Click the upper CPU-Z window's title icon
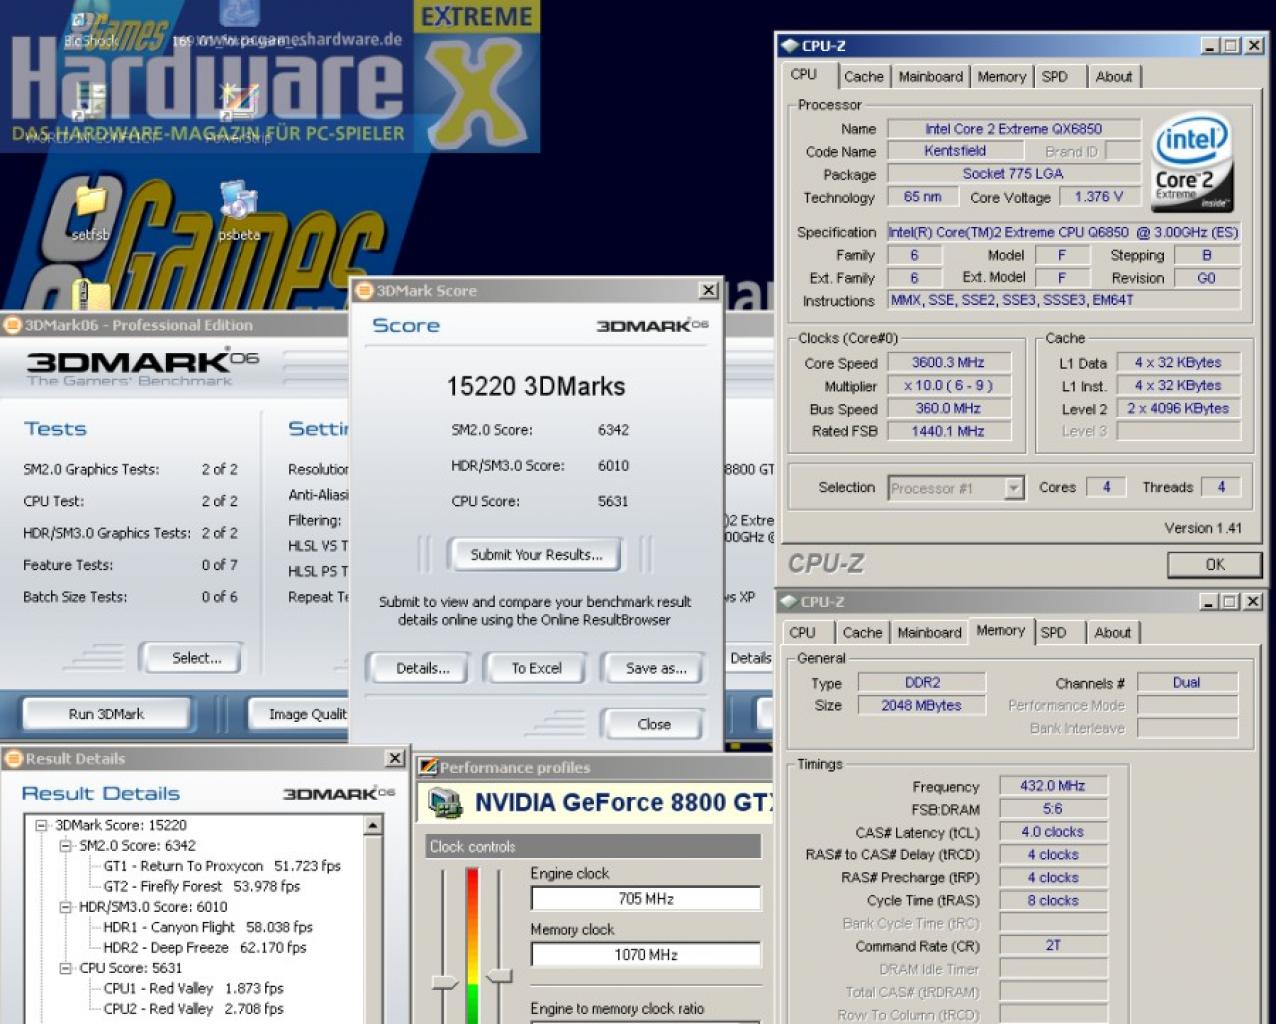This screenshot has width=1276, height=1024. pyautogui.click(x=790, y=46)
